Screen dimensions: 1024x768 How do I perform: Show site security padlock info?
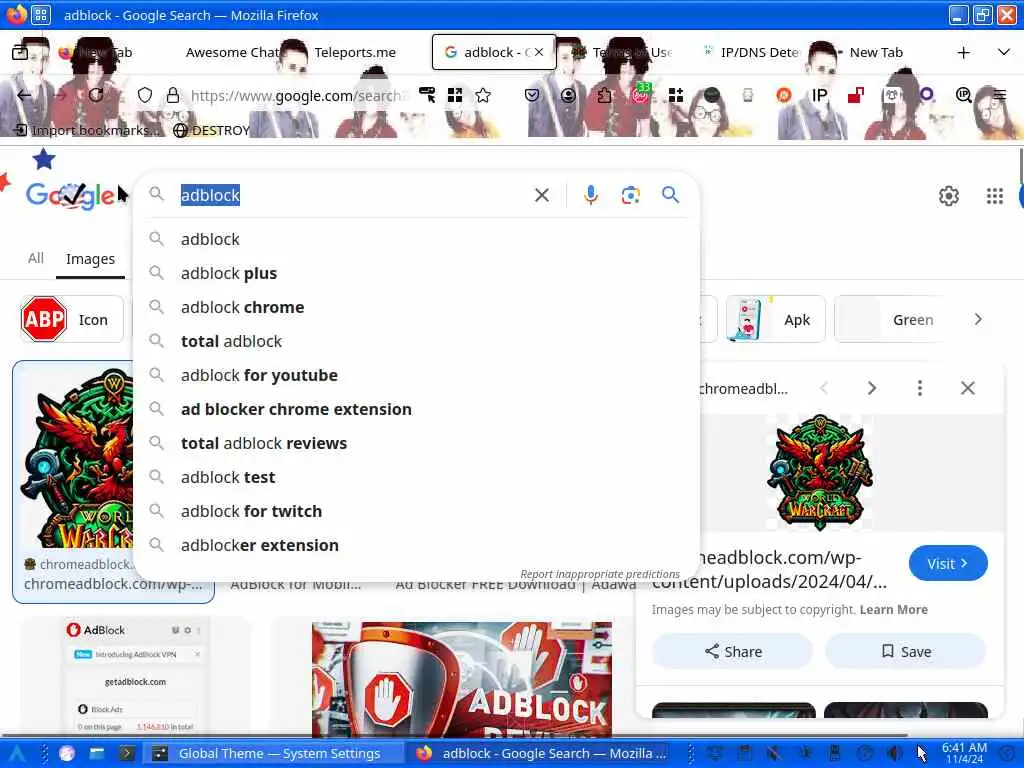[x=172, y=95]
